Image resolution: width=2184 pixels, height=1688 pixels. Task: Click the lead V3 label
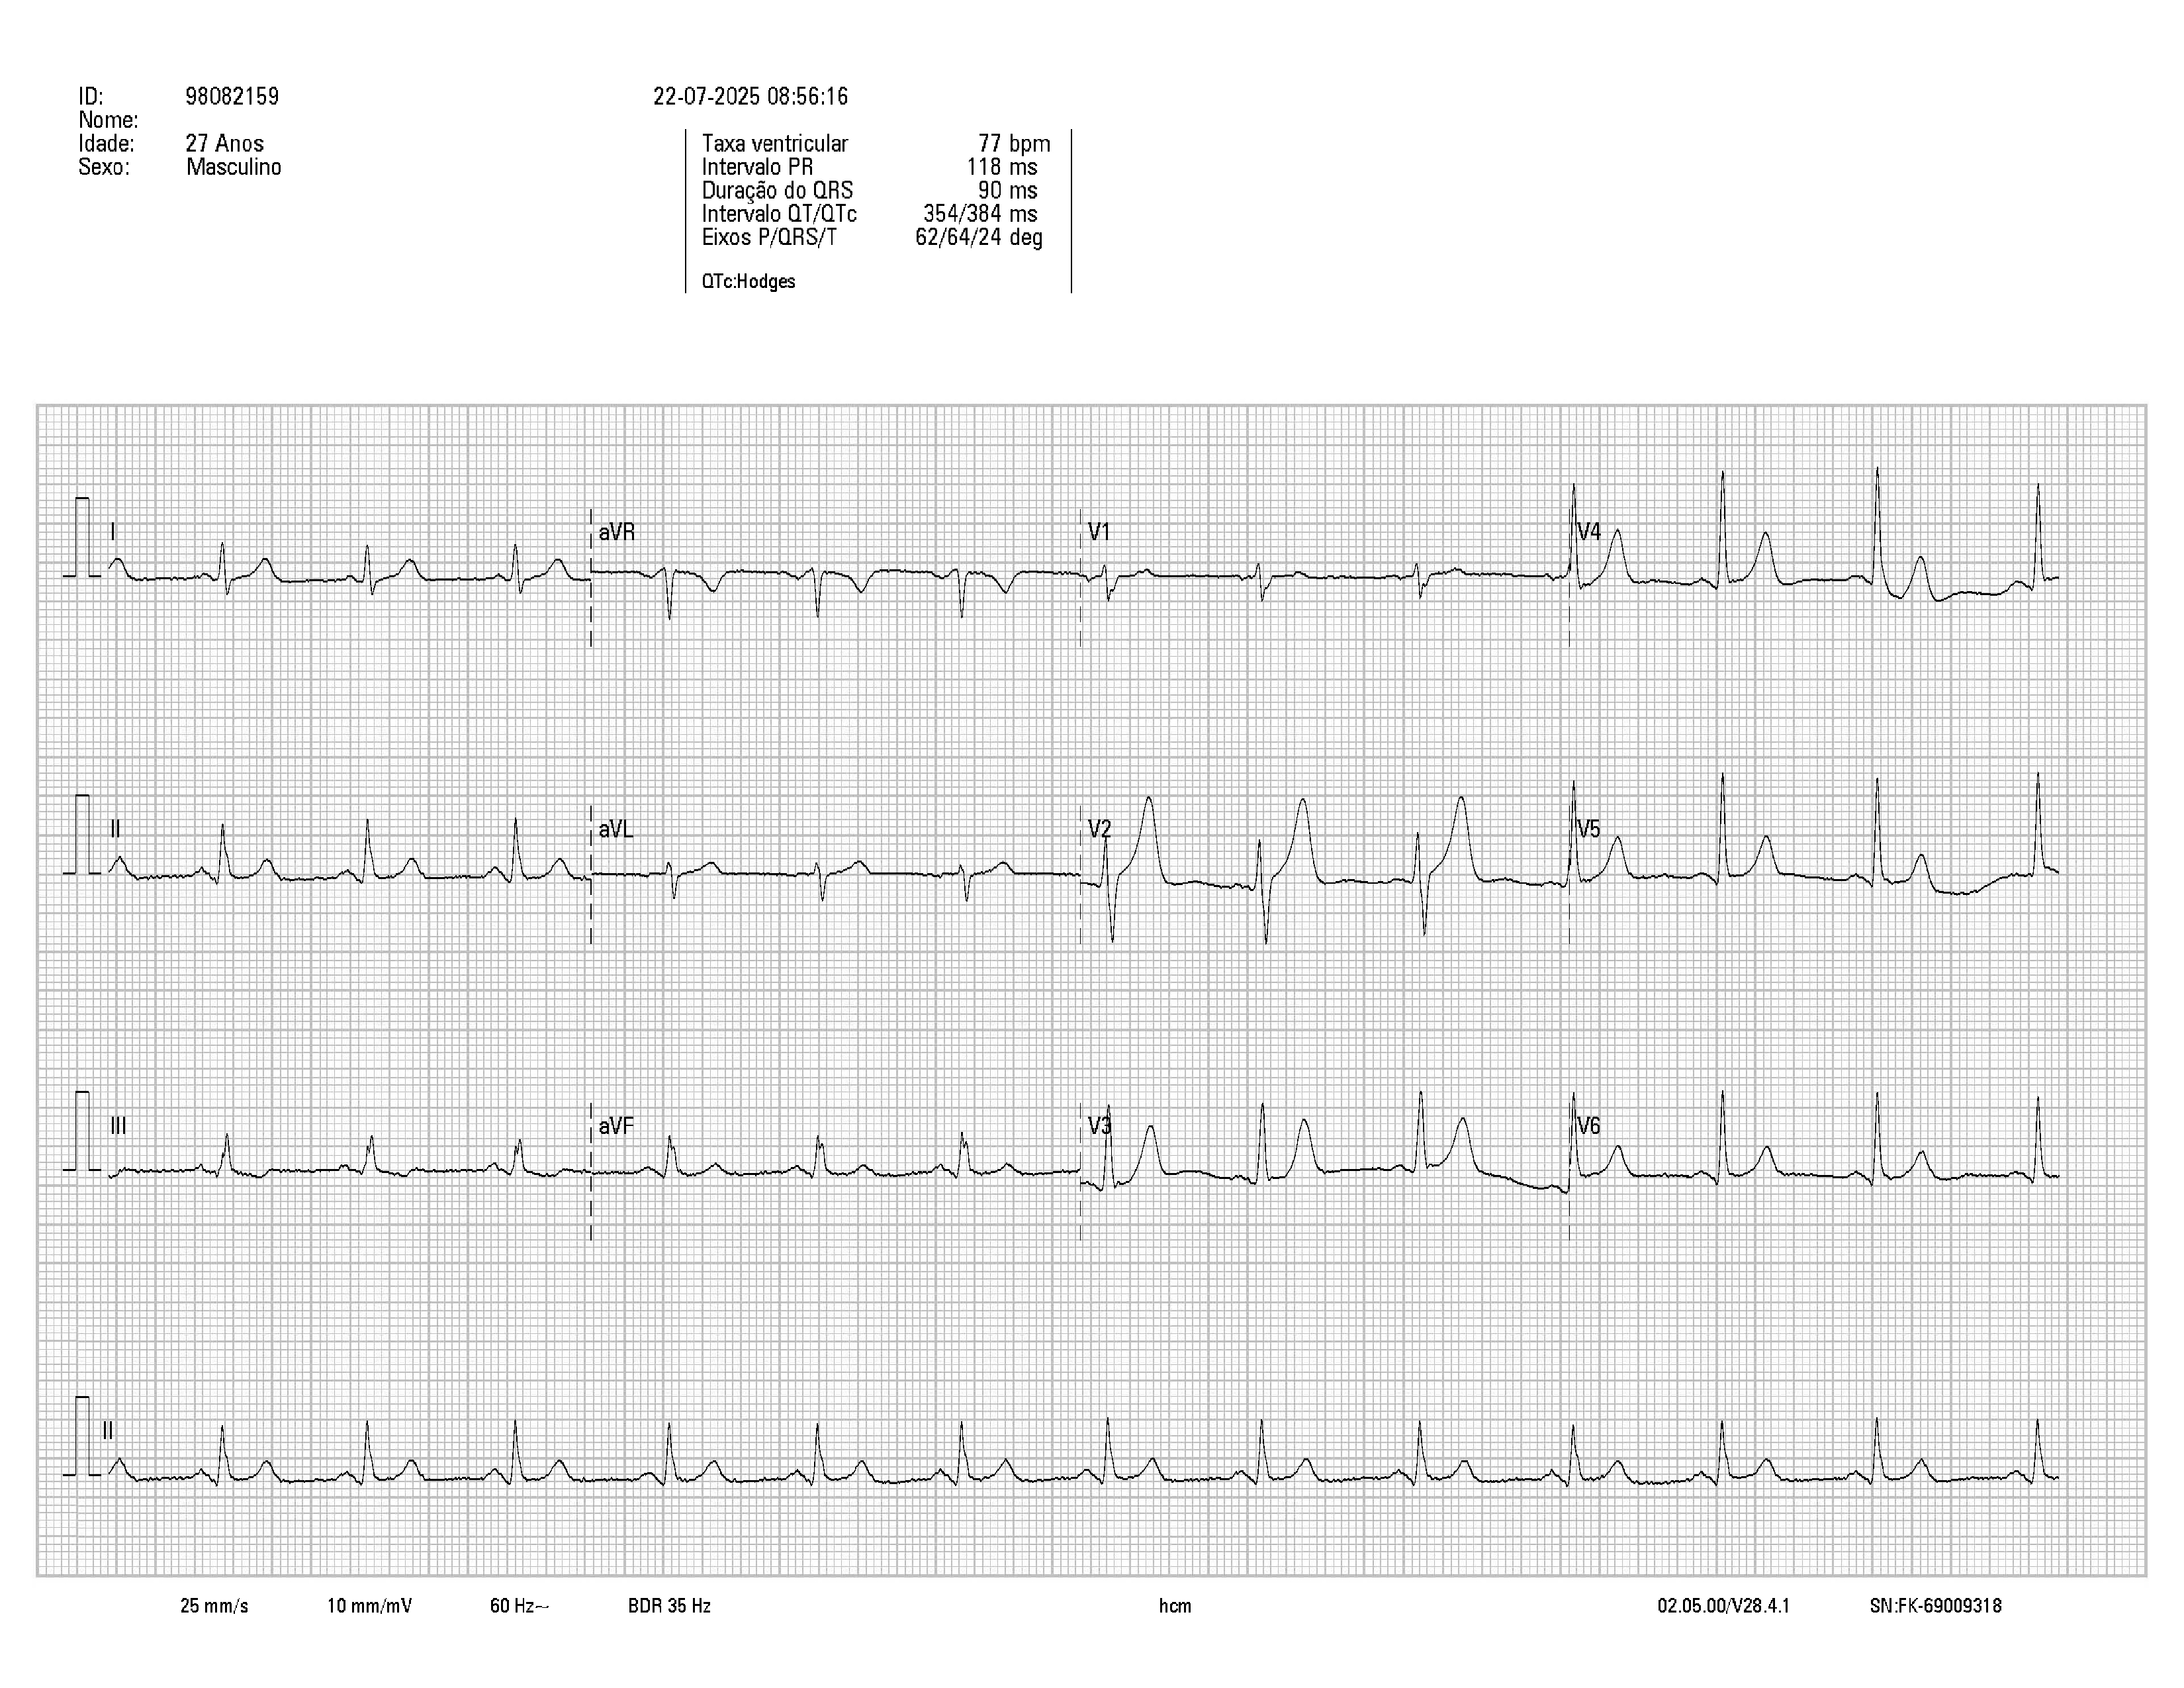tap(1100, 1126)
